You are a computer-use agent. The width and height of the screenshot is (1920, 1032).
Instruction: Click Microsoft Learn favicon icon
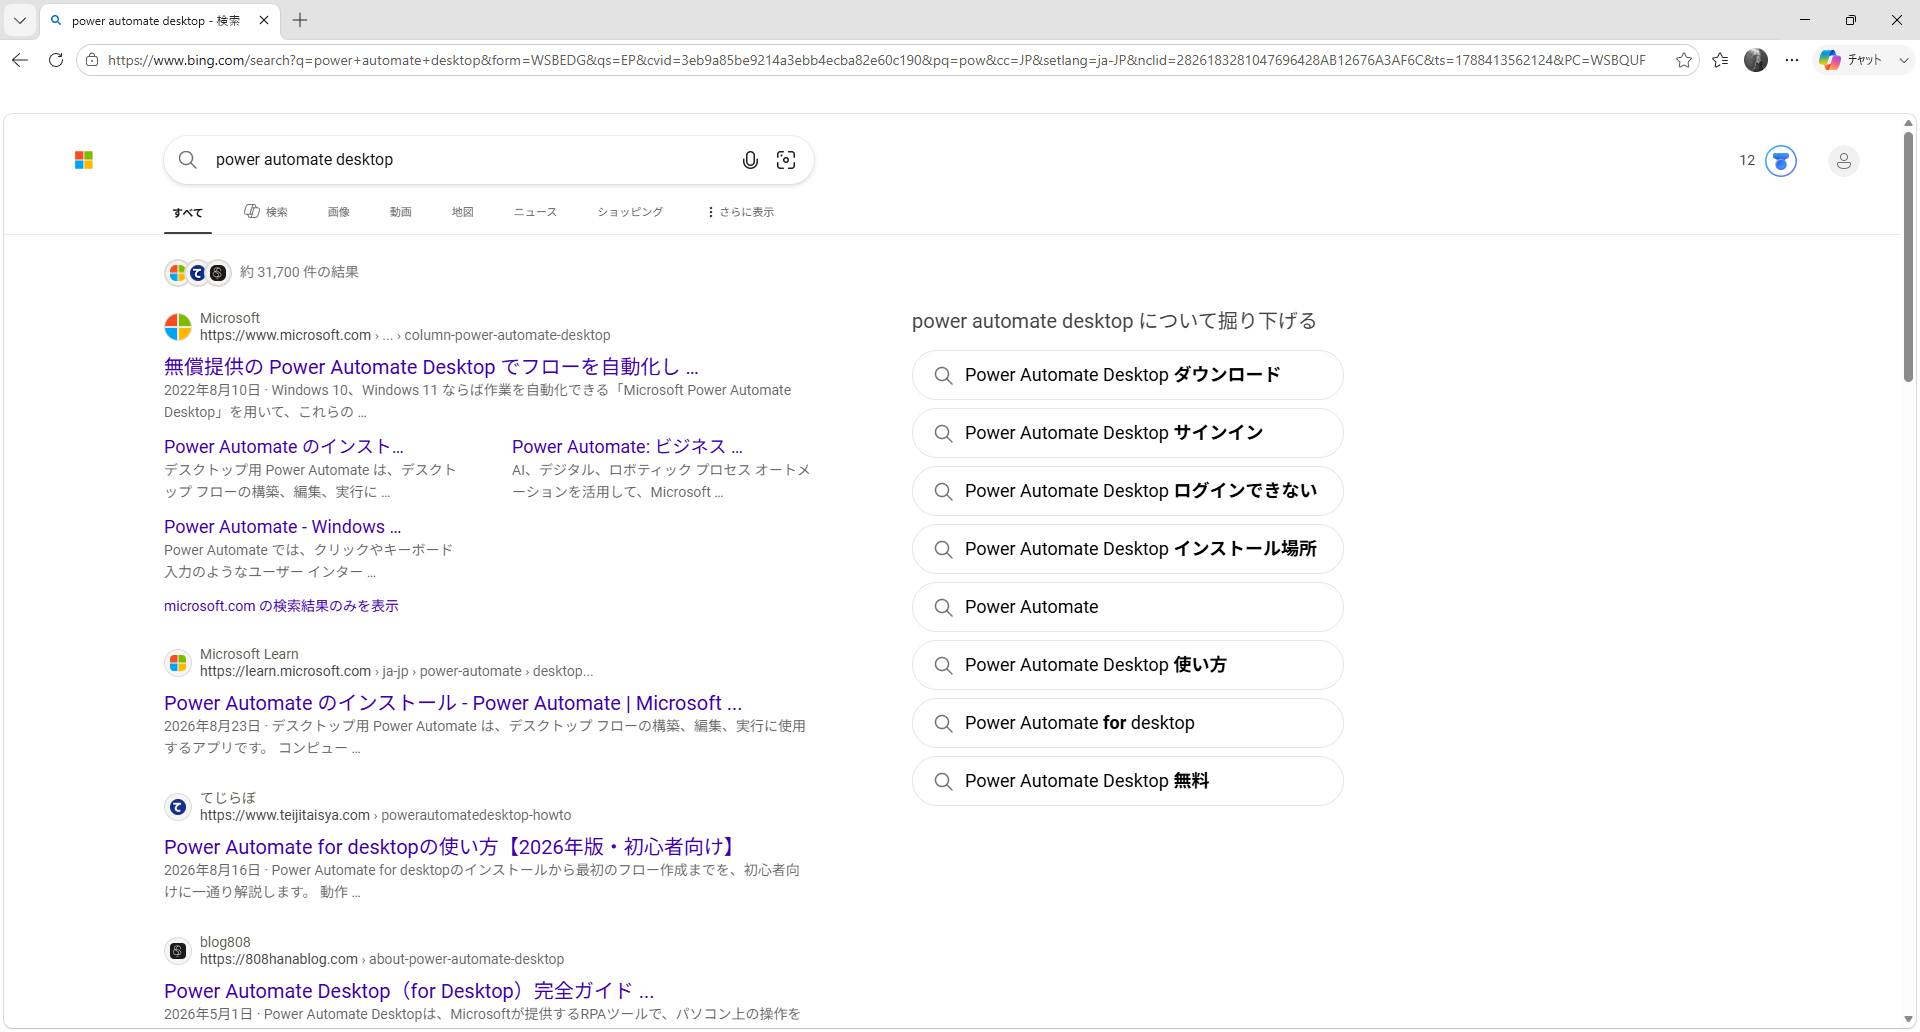click(x=178, y=663)
